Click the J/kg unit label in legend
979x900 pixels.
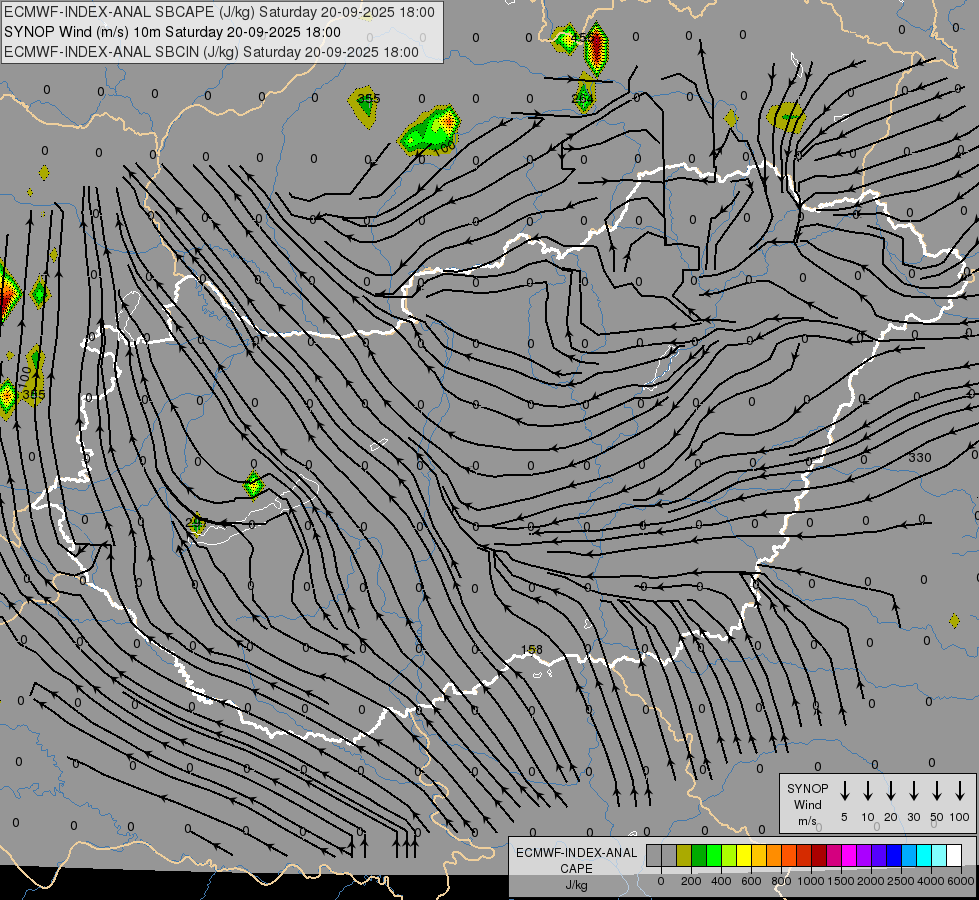click(576, 885)
